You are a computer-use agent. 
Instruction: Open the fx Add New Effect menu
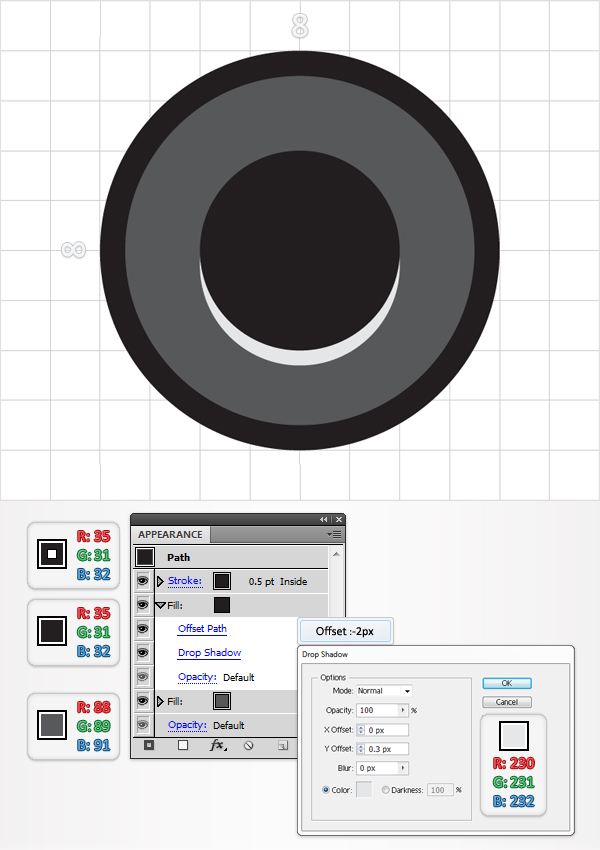point(218,745)
